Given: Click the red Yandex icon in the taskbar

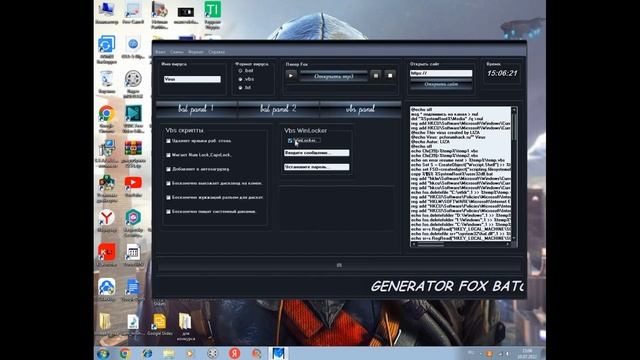Looking at the screenshot, I should point(234,353).
